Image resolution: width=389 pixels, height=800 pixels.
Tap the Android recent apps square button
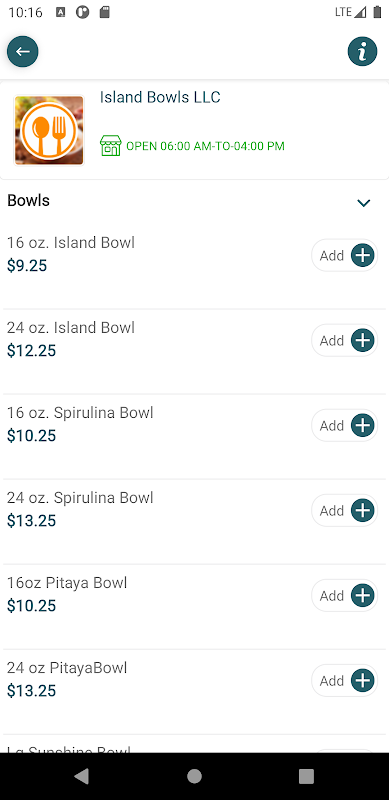pyautogui.click(x=306, y=777)
